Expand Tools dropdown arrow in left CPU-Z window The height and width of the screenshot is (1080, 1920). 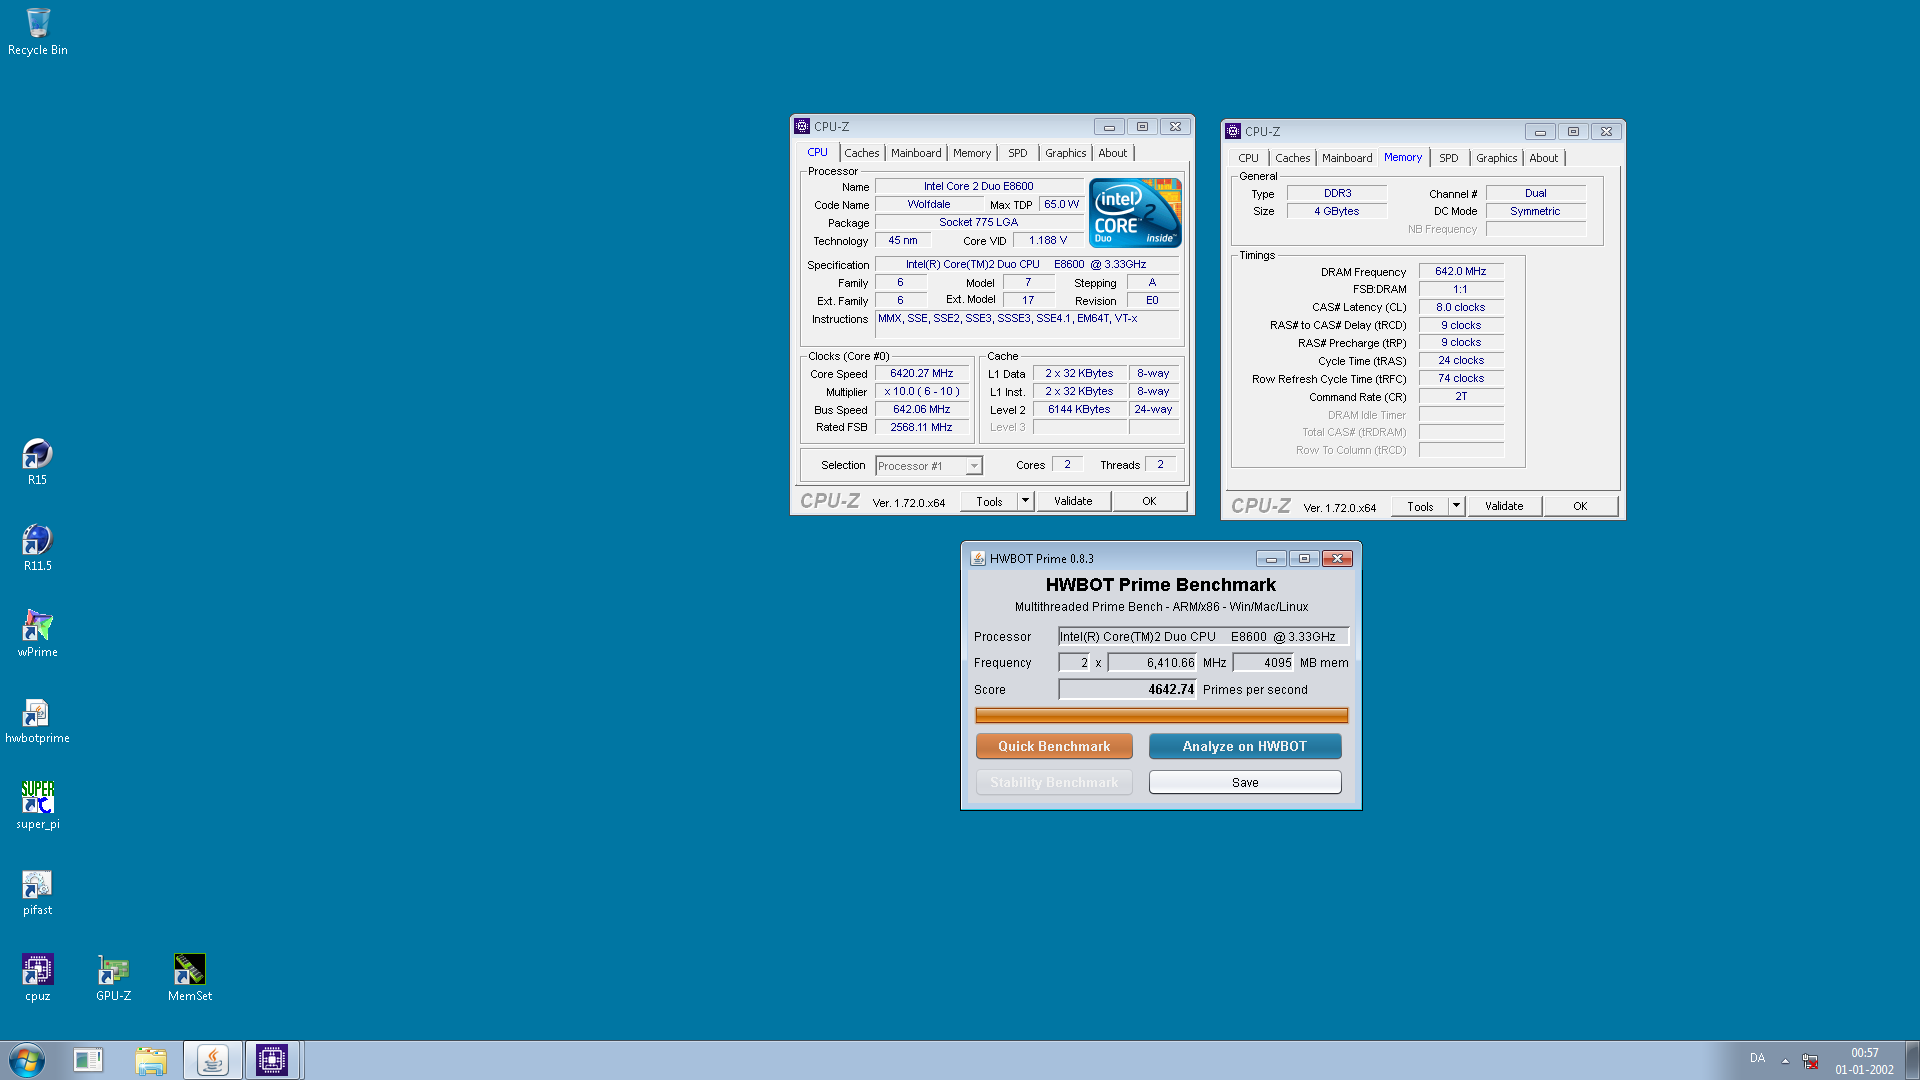coord(1025,501)
